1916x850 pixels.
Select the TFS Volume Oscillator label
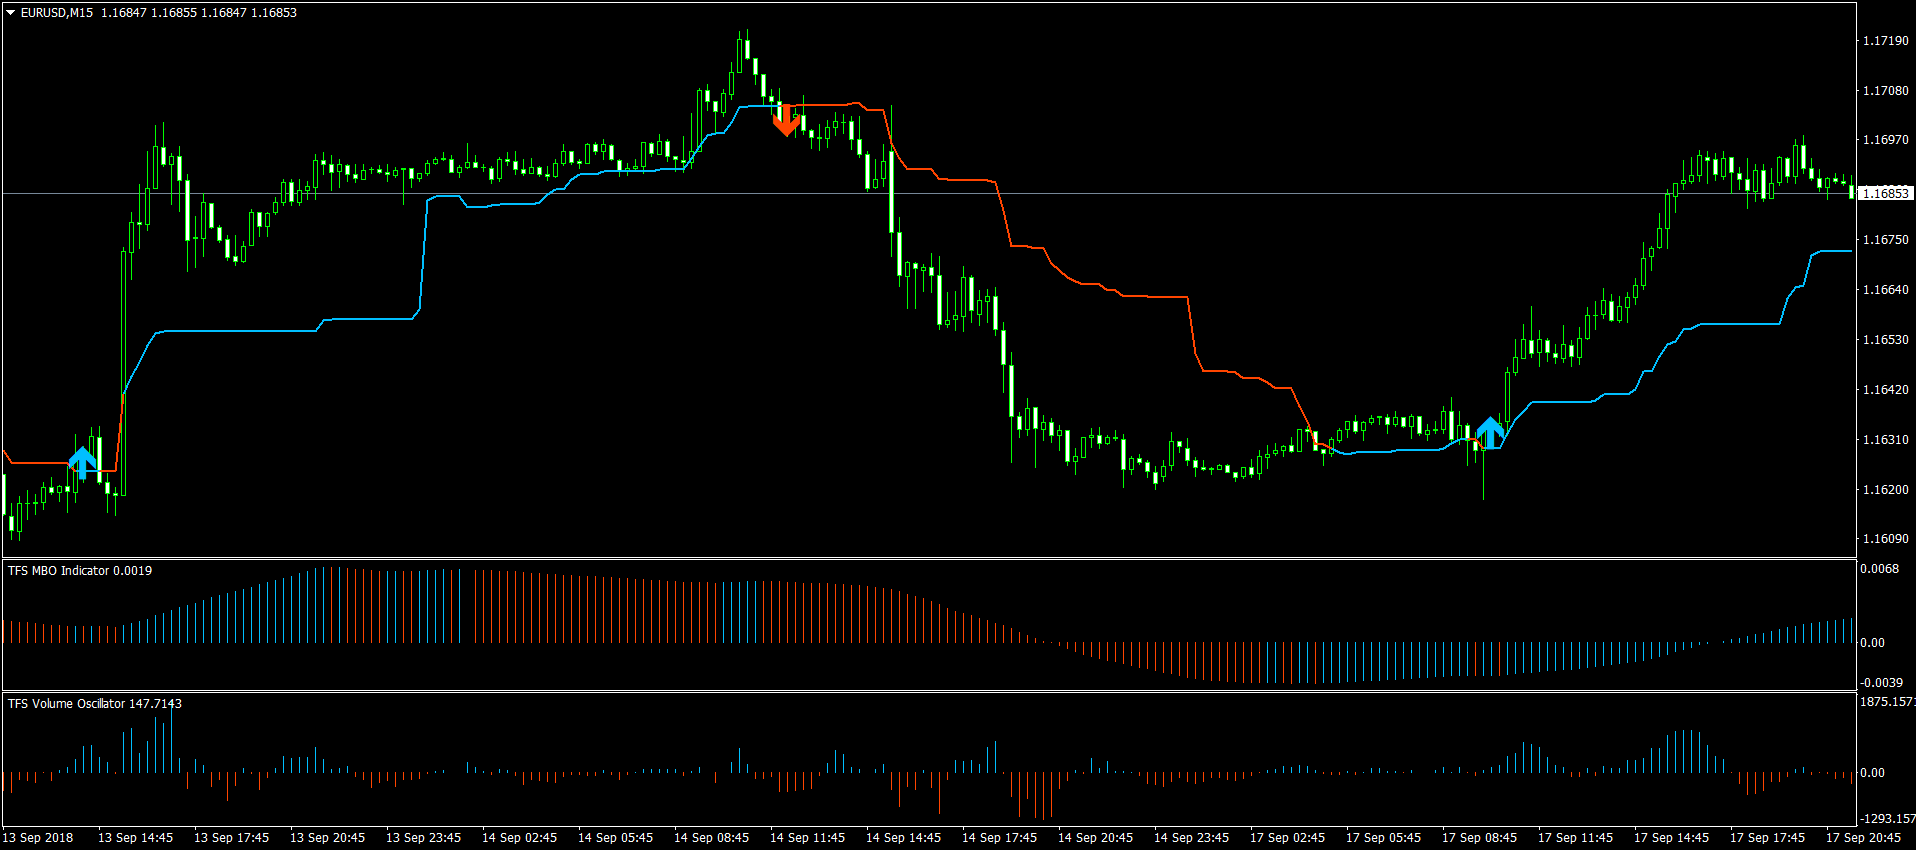[x=95, y=704]
